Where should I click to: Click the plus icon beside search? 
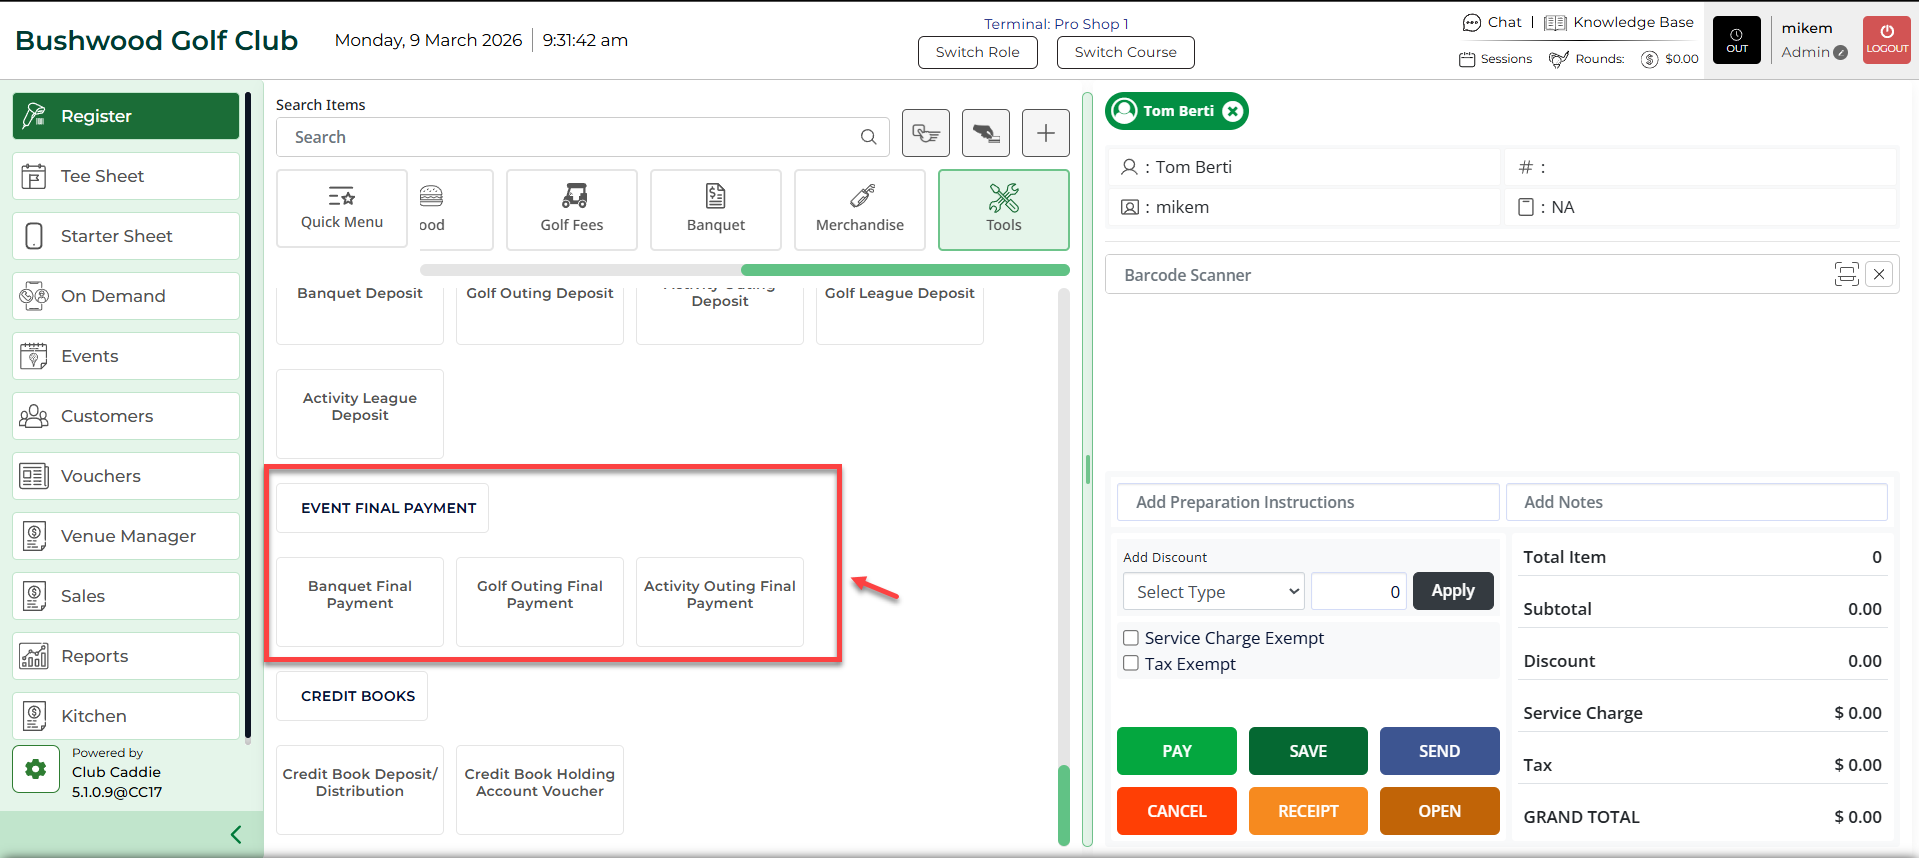click(x=1045, y=133)
